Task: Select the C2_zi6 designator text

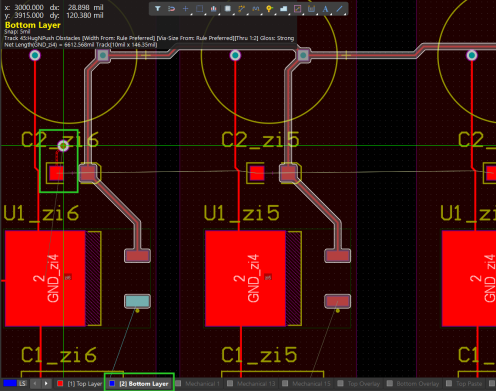Action: tap(60, 139)
